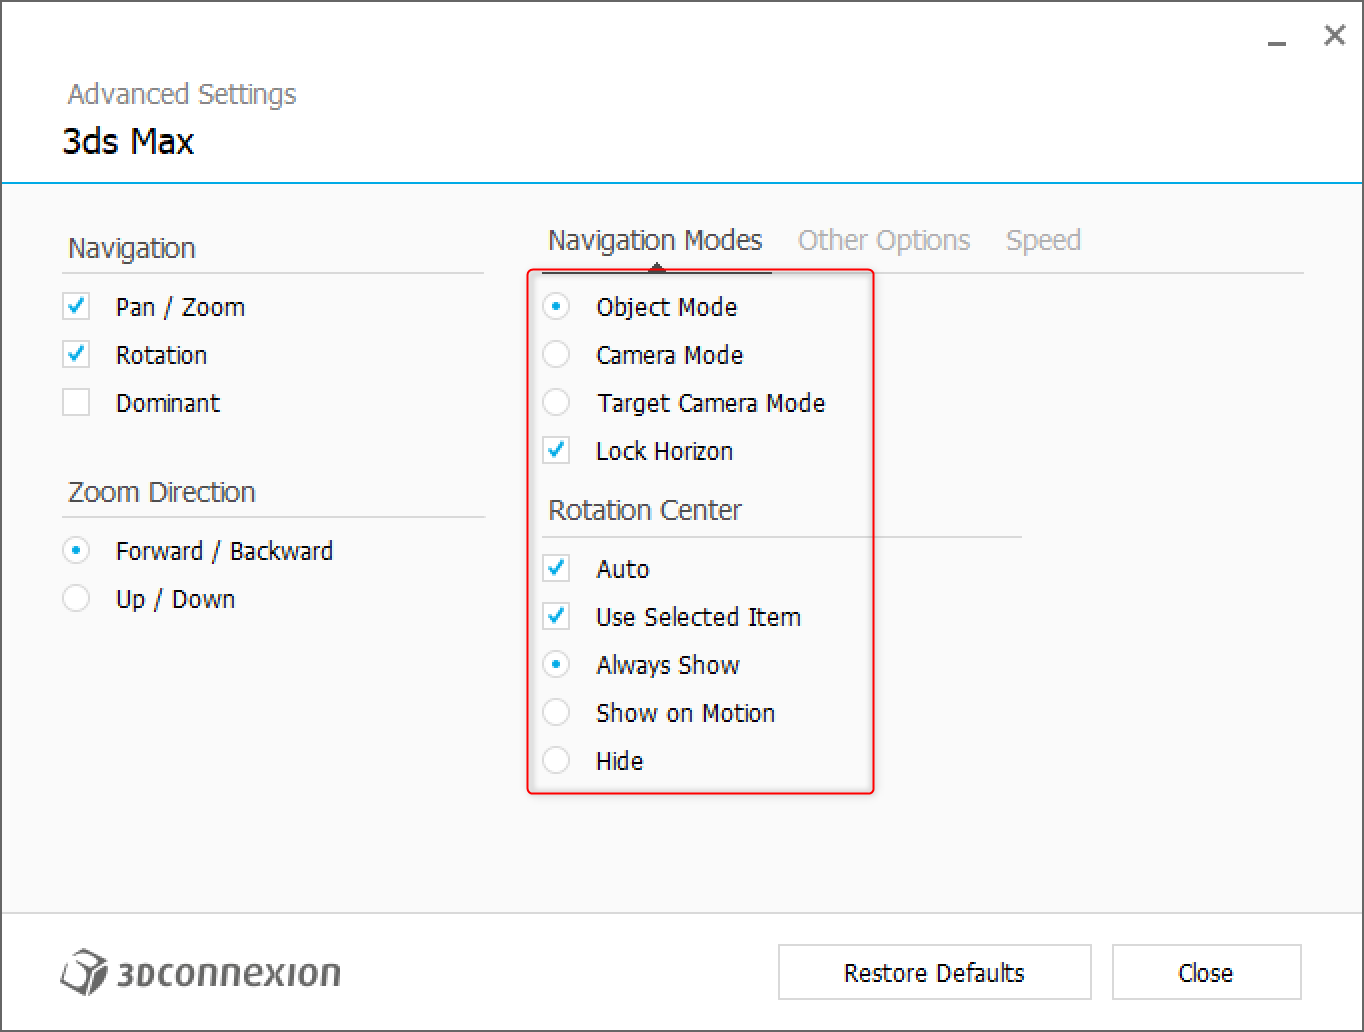The width and height of the screenshot is (1364, 1032).
Task: Uncheck the Pan / Zoom checkbox
Action: tap(76, 306)
